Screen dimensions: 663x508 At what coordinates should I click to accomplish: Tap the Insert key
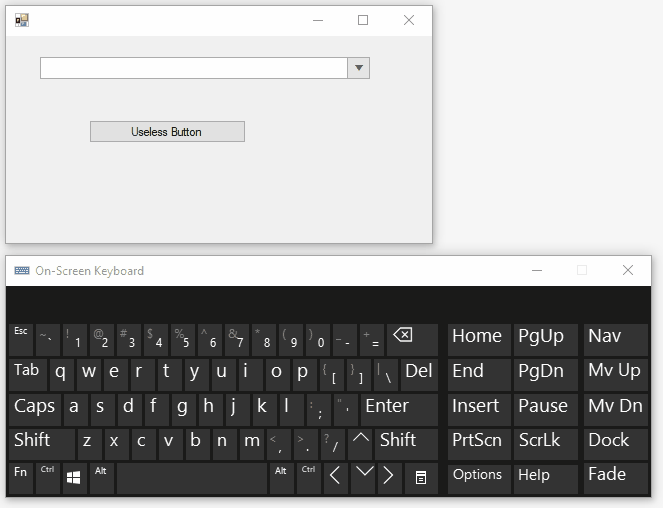479,409
